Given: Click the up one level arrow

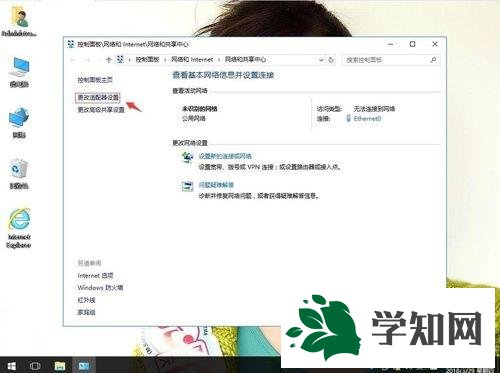Looking at the screenshot, I should click(108, 60).
